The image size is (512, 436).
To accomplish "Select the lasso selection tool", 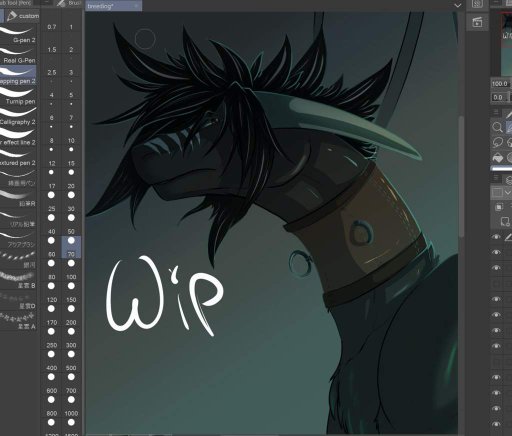I will 497,143.
